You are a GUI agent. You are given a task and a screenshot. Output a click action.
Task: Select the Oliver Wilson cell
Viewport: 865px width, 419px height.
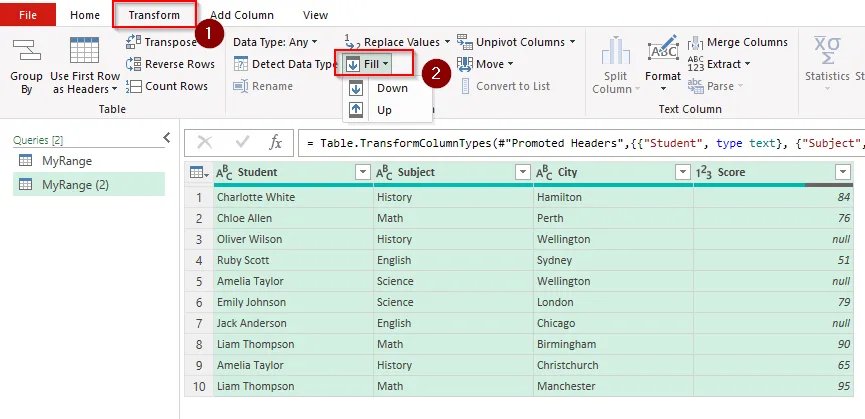pos(293,239)
